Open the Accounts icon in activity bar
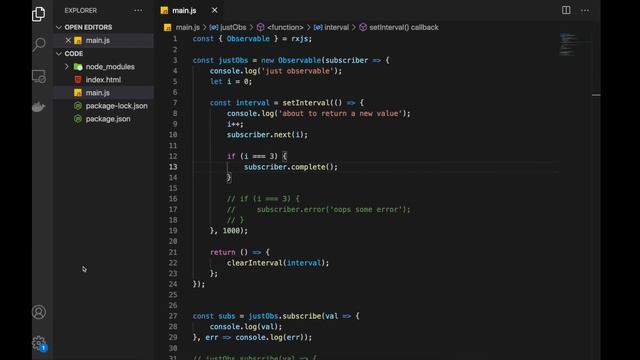Viewport: 640px width, 360px height. (x=39, y=312)
